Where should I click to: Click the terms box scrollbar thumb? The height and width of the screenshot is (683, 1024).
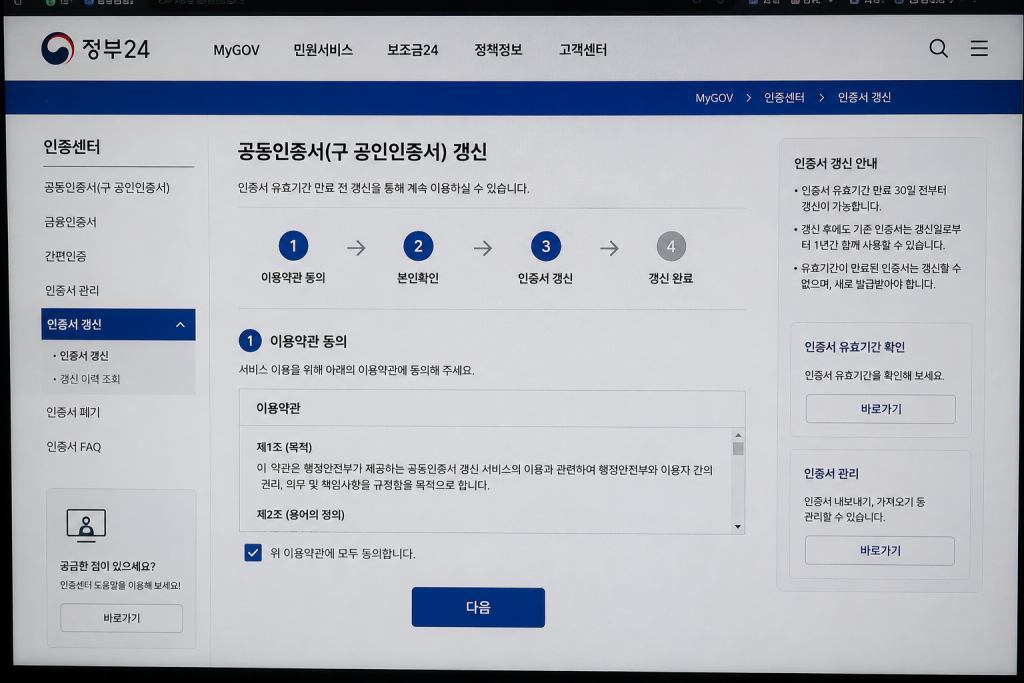point(738,449)
